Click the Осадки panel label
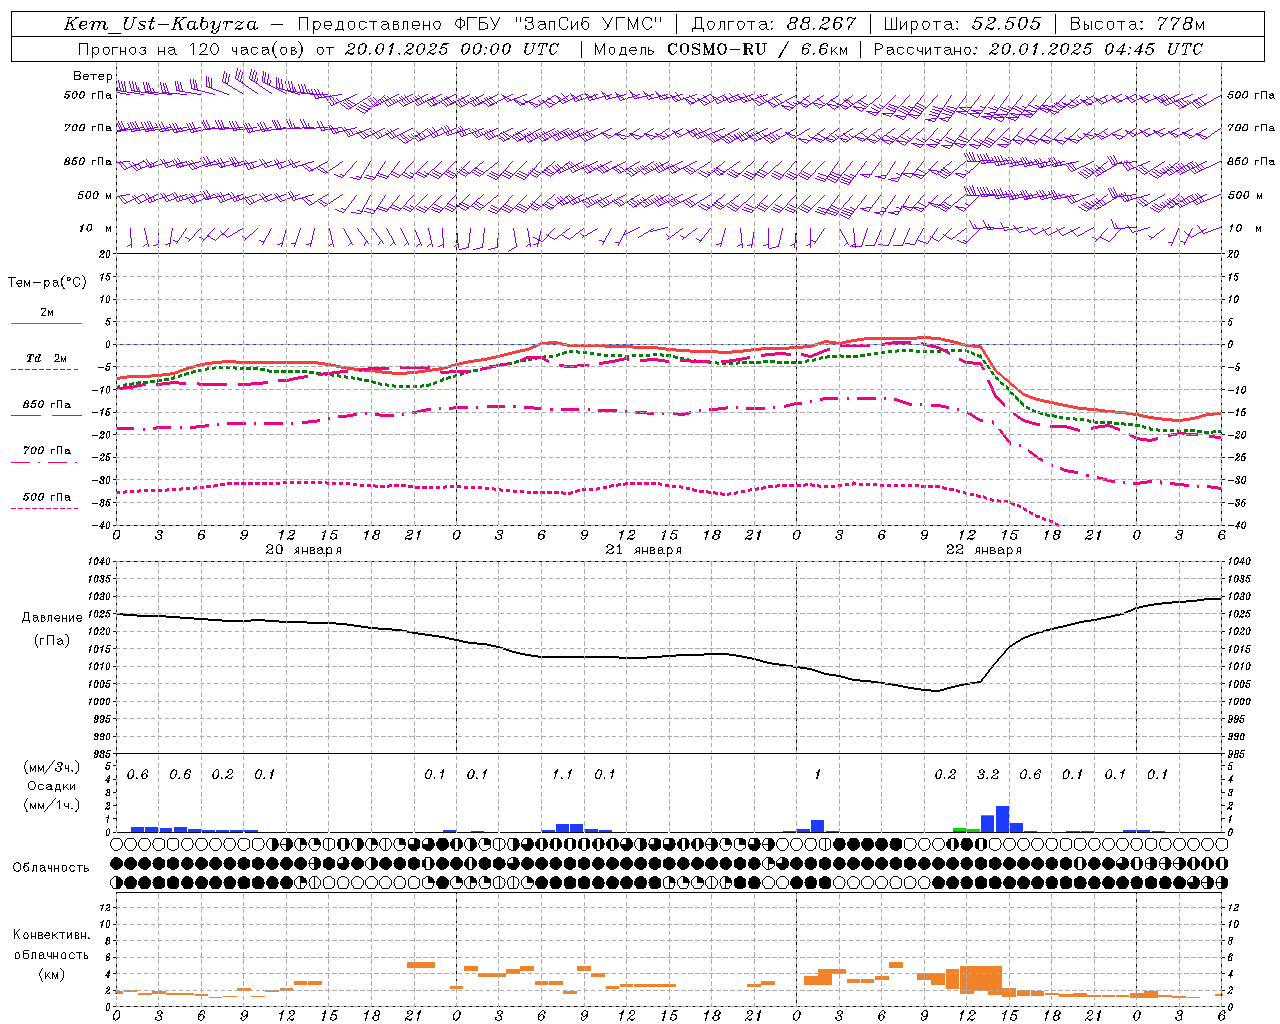Viewport: 1280px width, 1024px height. [51, 786]
